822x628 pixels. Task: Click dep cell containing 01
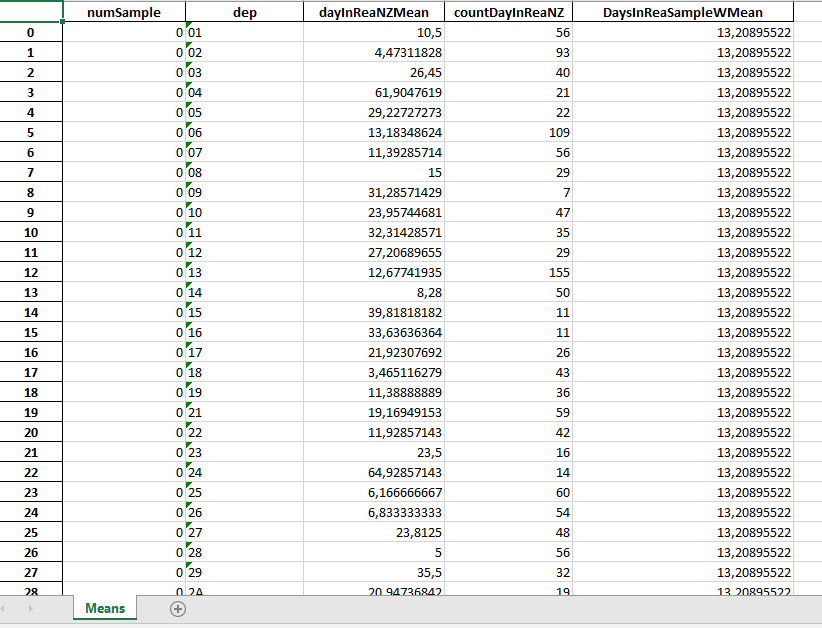click(244, 33)
